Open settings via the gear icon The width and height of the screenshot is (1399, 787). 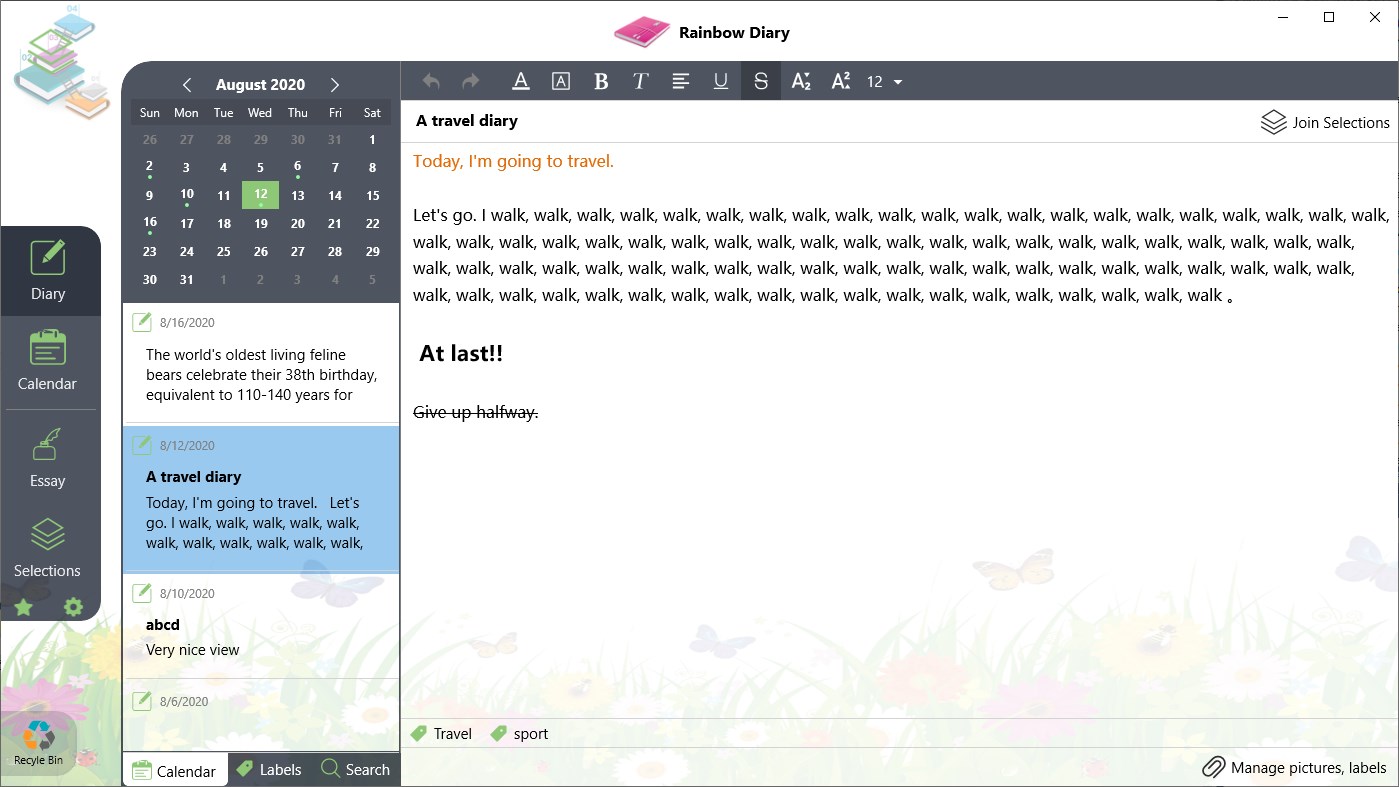pos(71,607)
